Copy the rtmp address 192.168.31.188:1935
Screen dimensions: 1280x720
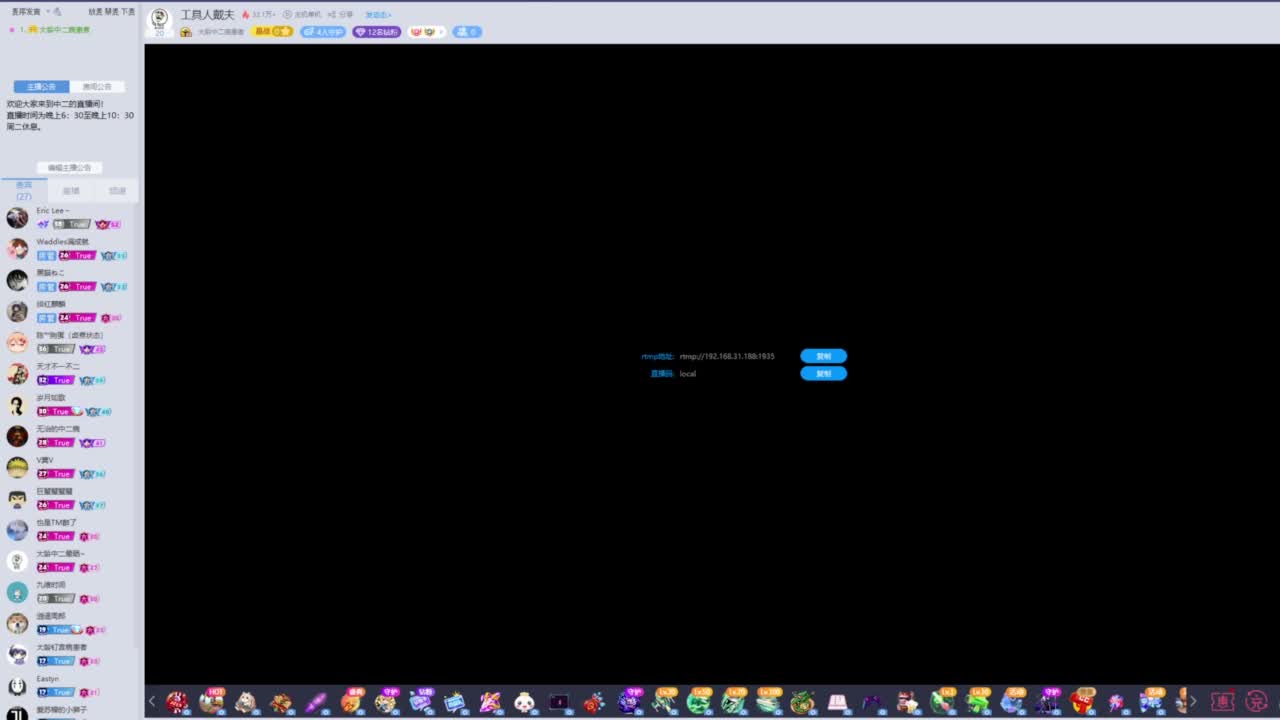[823, 356]
